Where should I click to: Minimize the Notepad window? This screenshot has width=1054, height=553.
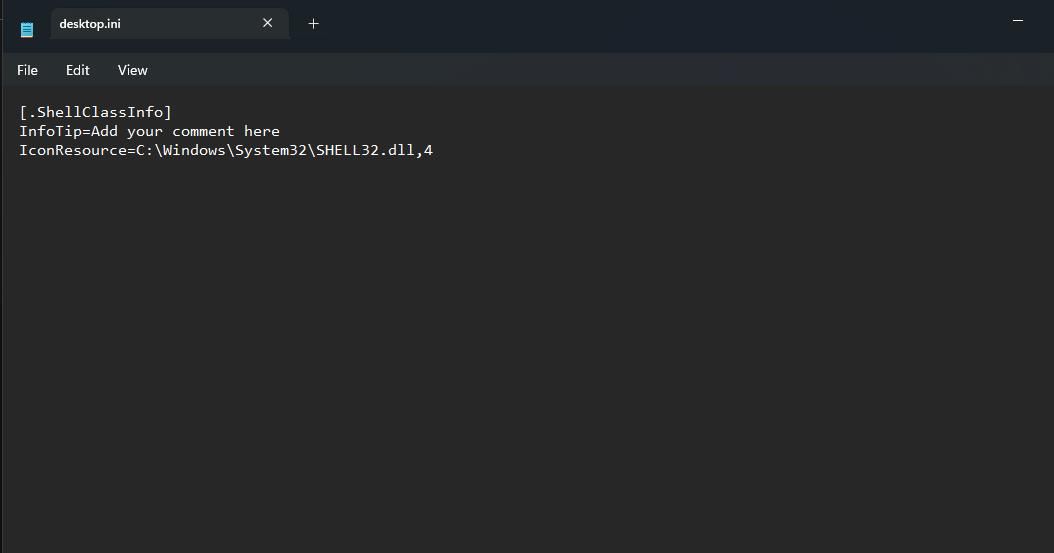(1018, 21)
